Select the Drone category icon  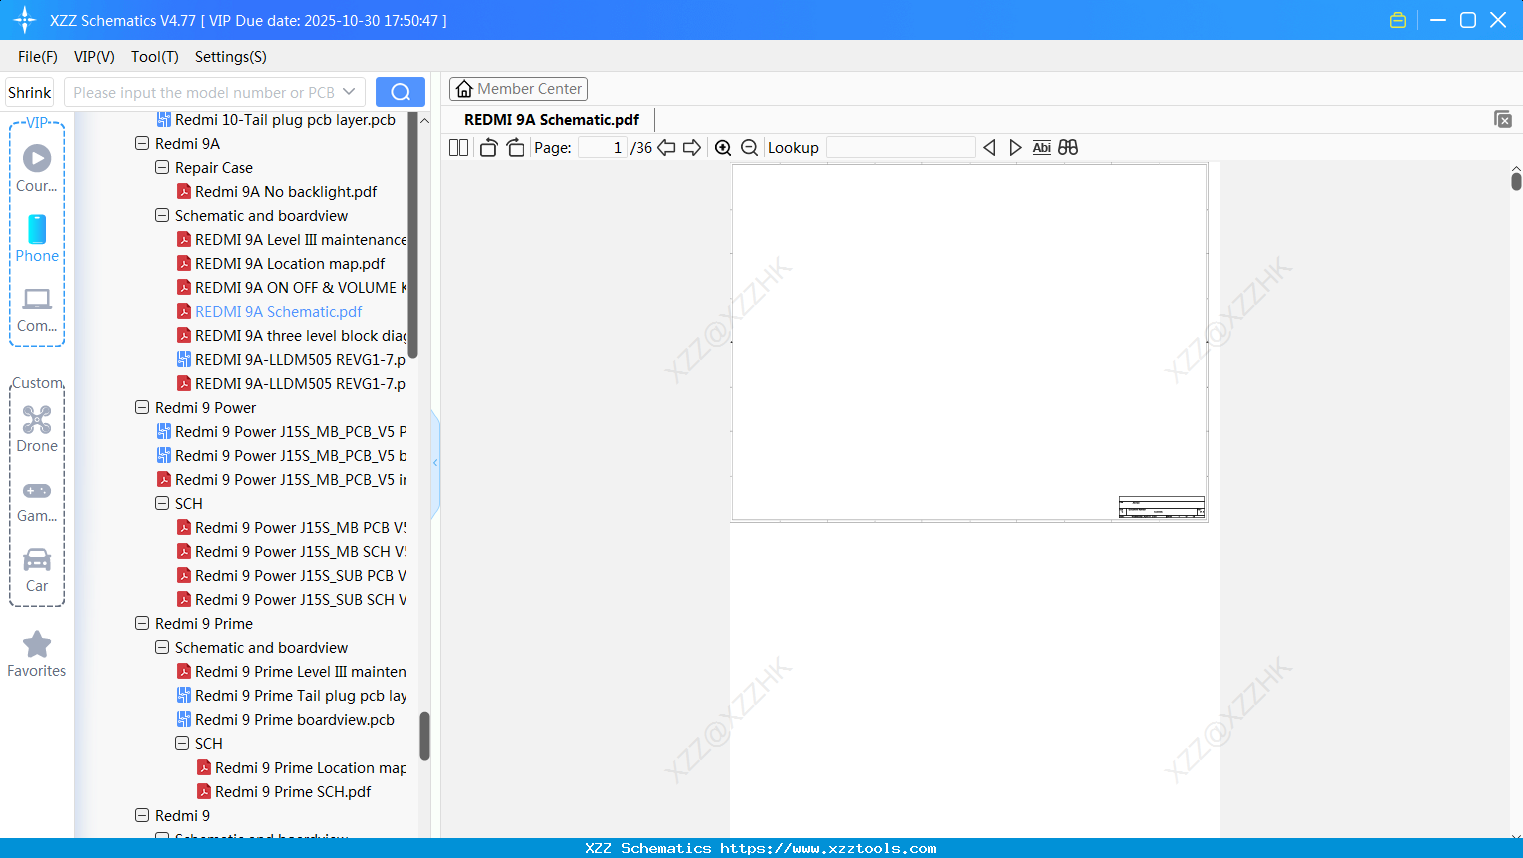(x=37, y=429)
